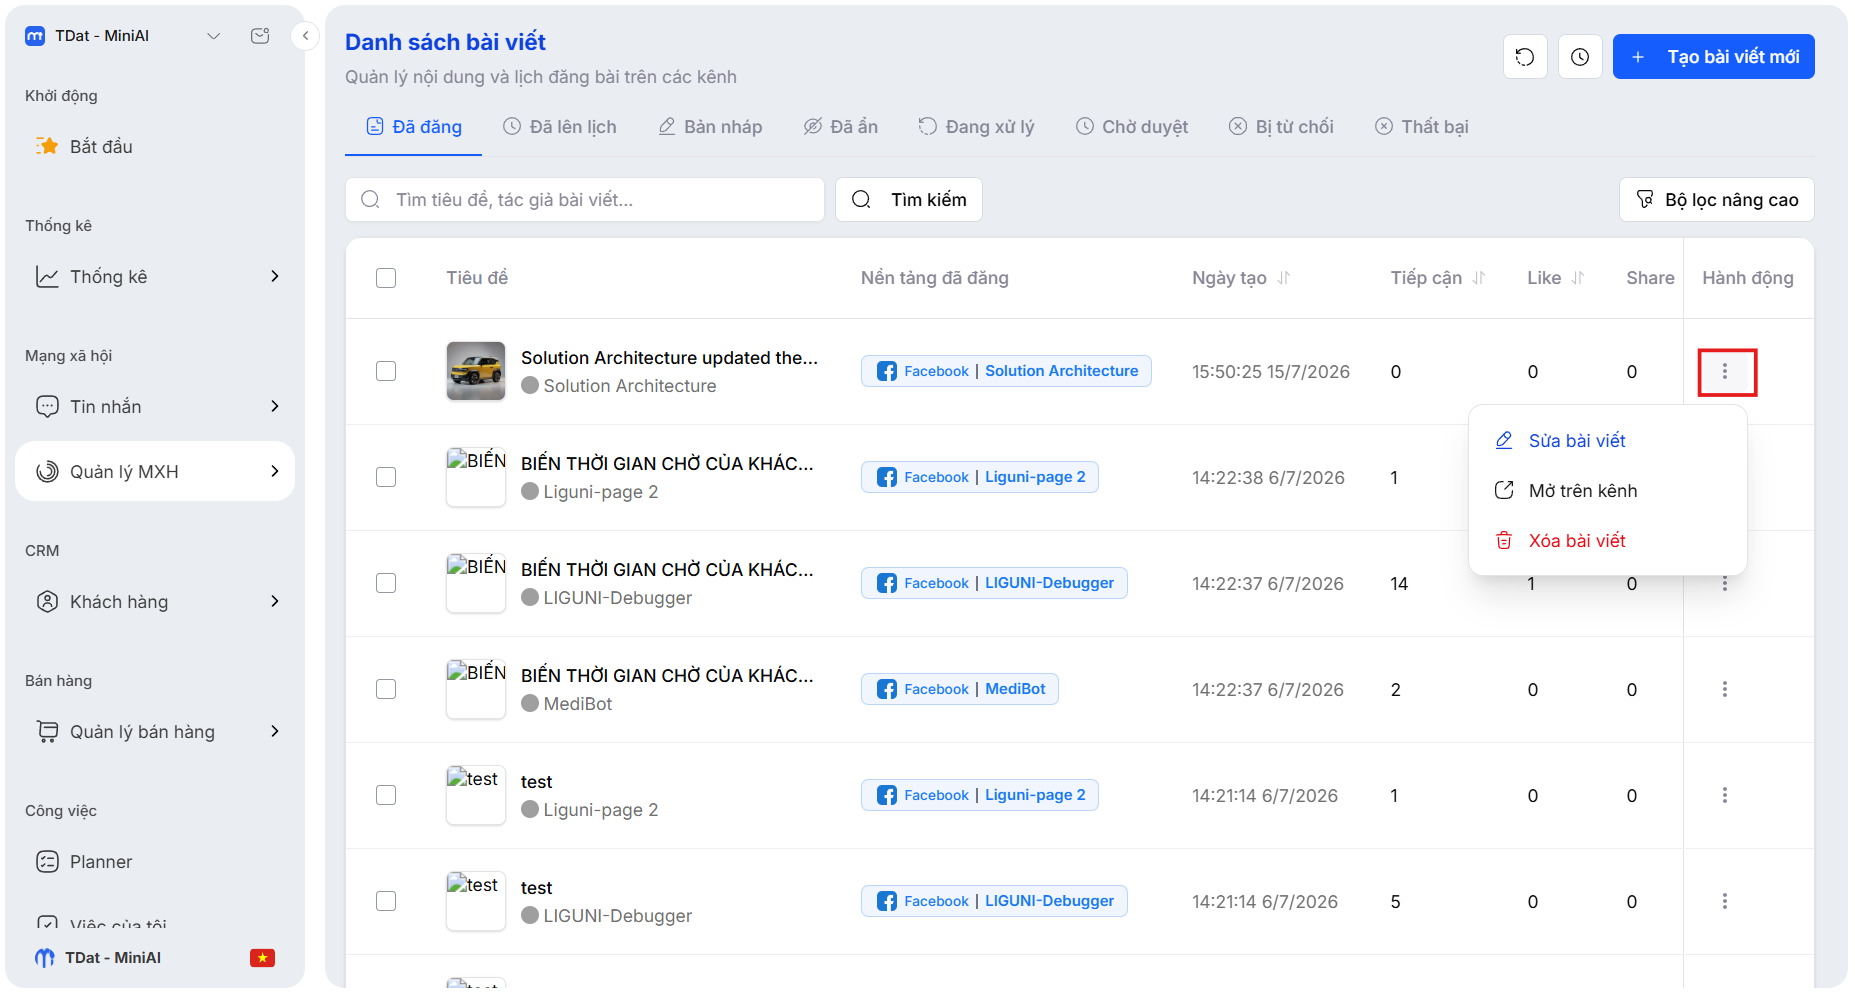Check the BIẾN Liguni-page 2 row checkbox
Screen dimensions: 1855x995
[x=386, y=478]
